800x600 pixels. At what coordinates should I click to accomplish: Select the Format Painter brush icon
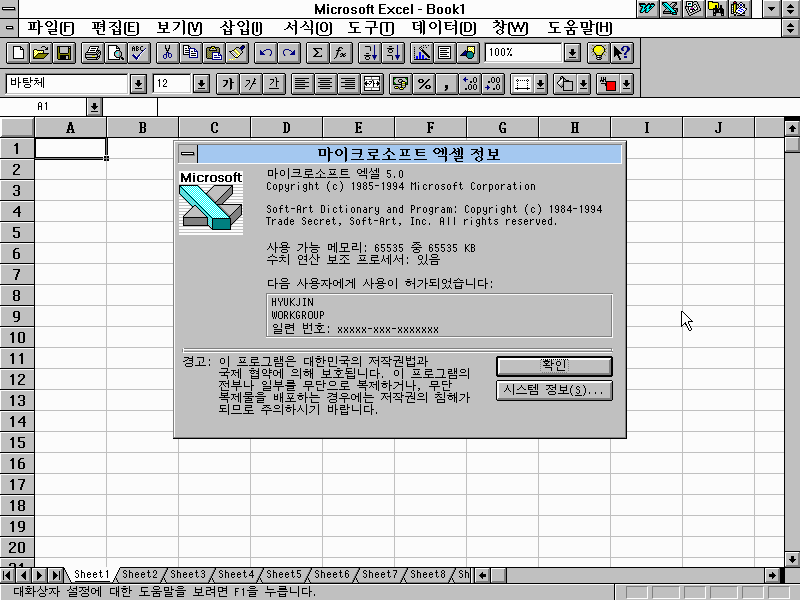point(237,53)
